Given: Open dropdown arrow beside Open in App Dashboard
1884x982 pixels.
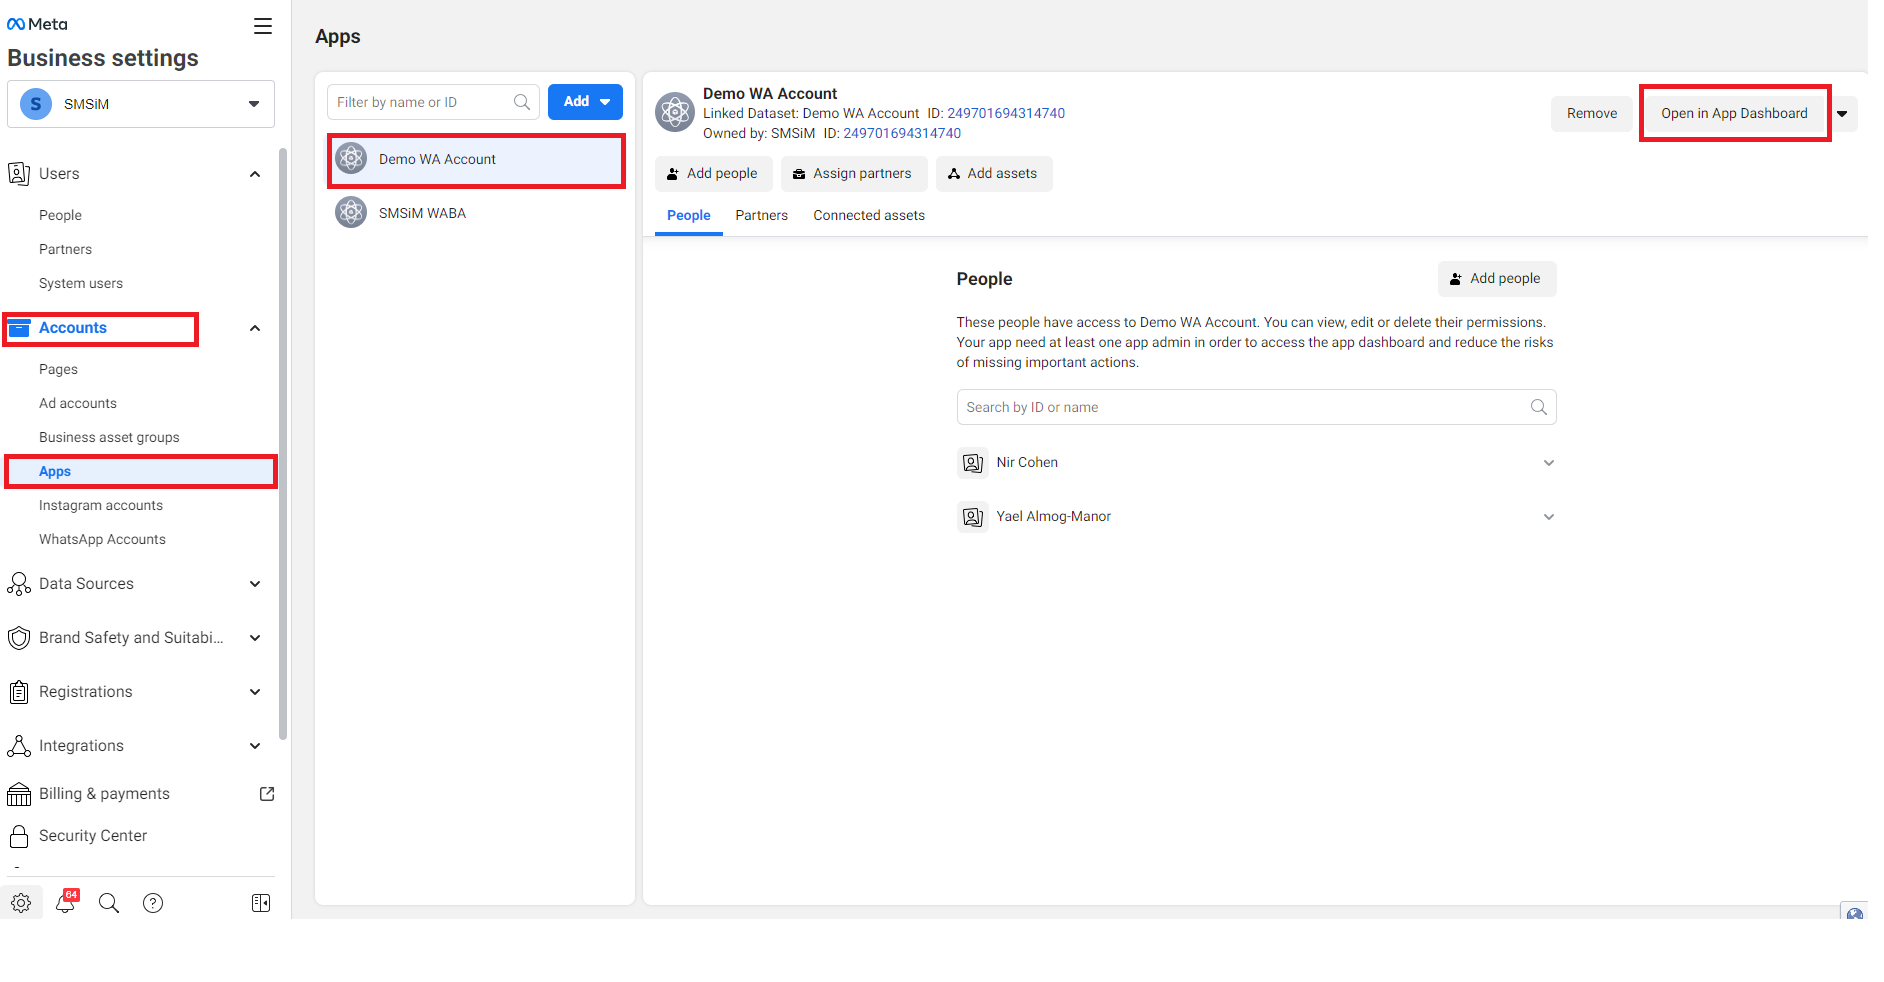Looking at the screenshot, I should point(1842,114).
